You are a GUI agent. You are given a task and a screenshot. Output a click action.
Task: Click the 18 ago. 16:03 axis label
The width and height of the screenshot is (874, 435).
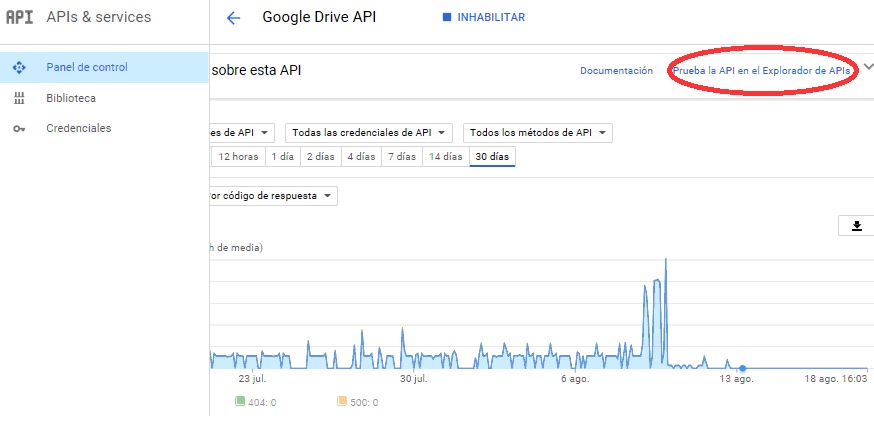835,379
